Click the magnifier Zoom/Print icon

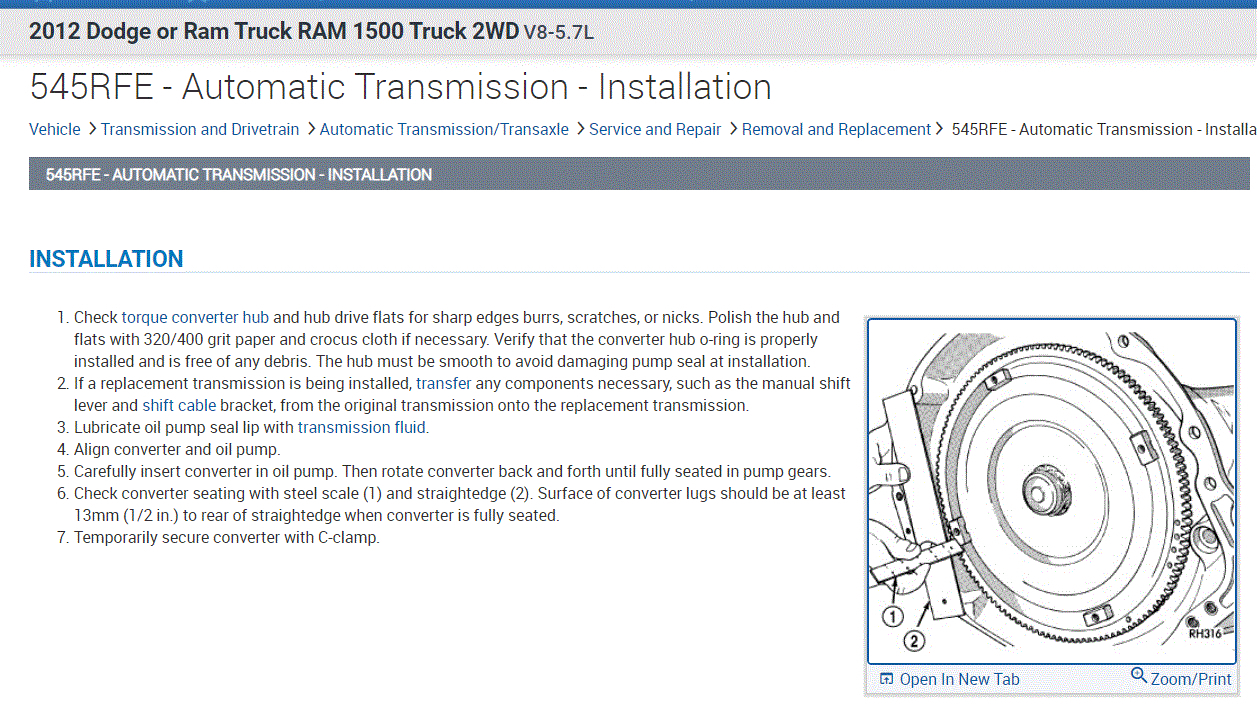(x=1139, y=676)
